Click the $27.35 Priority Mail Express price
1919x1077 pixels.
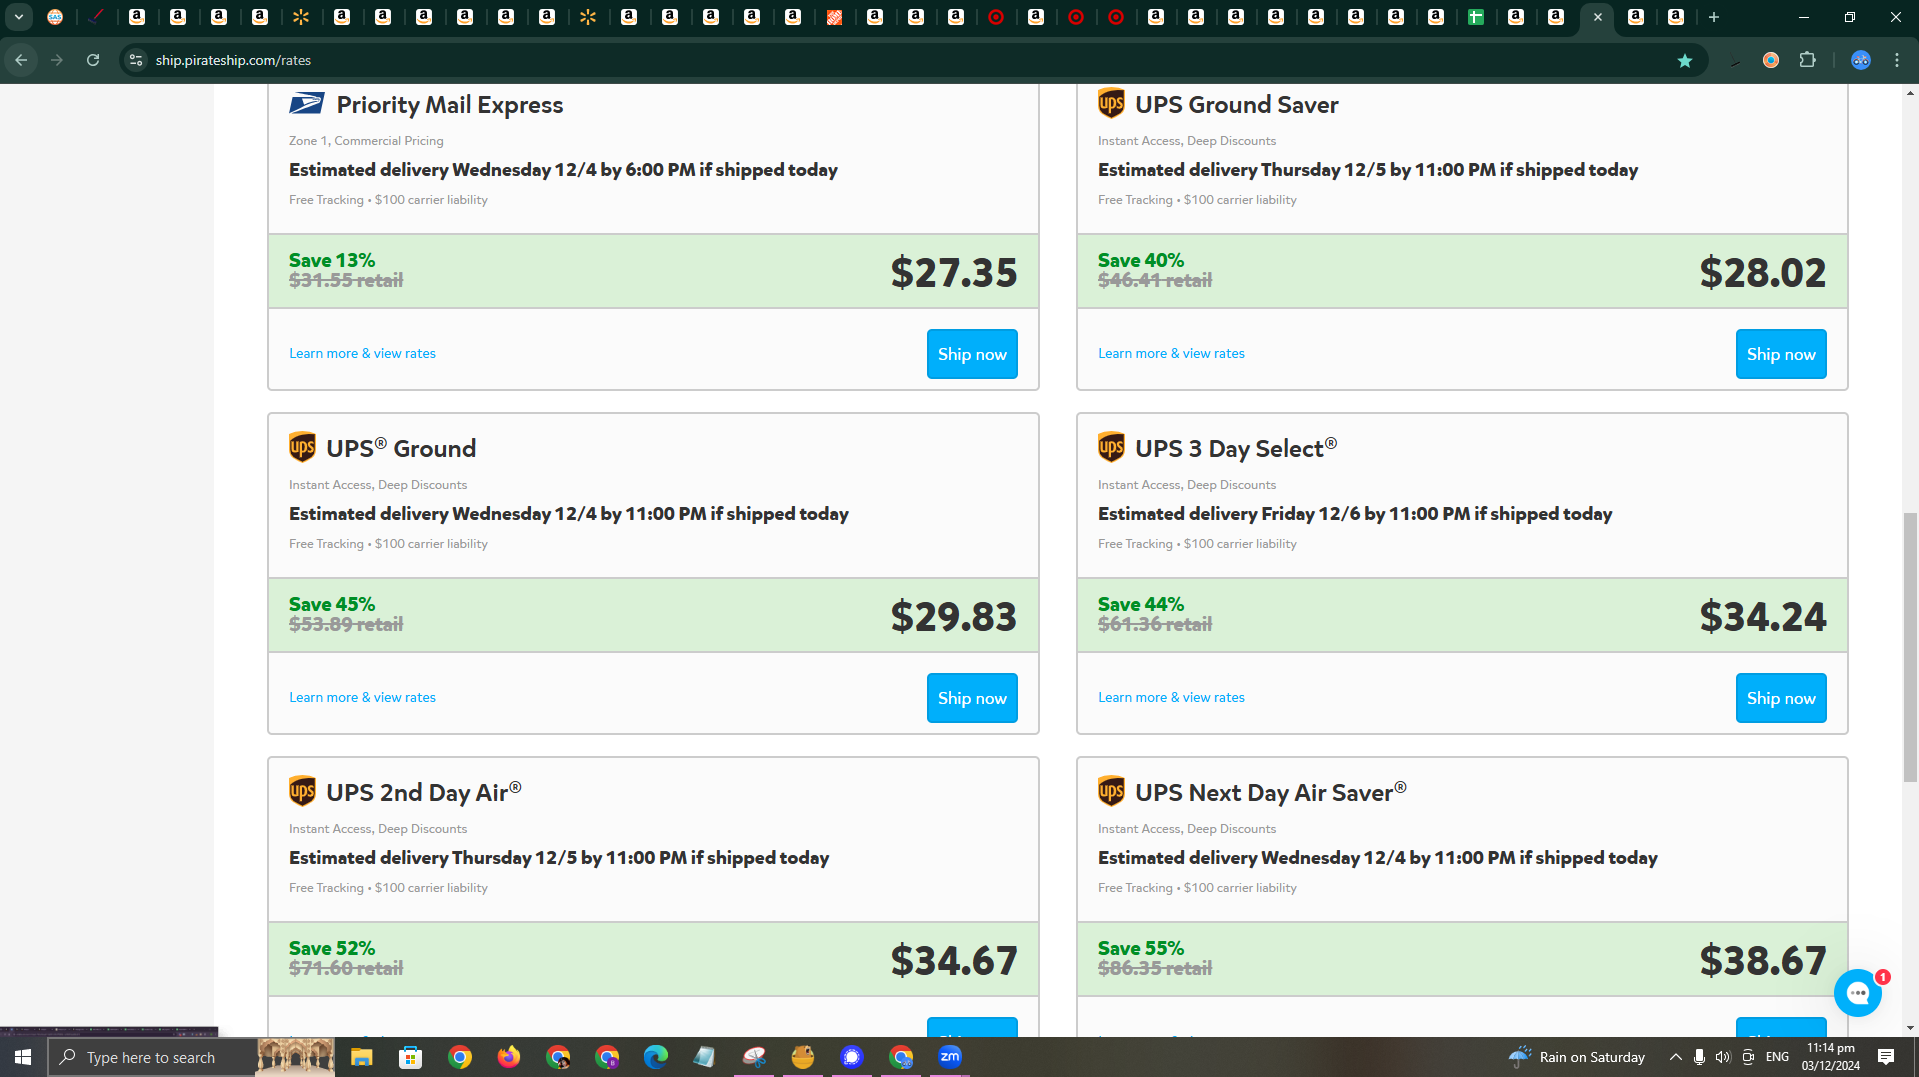click(x=953, y=272)
